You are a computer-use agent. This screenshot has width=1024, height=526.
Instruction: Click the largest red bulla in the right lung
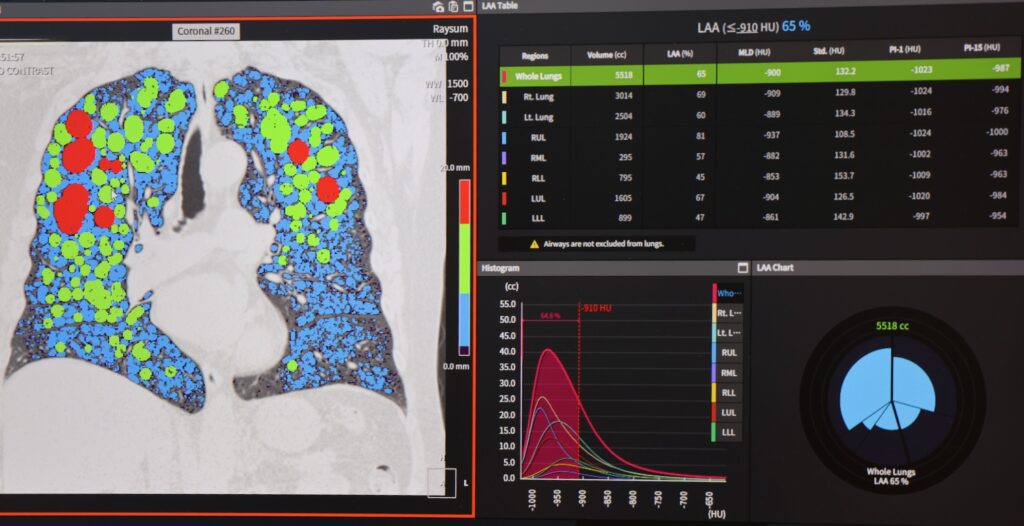(71, 208)
